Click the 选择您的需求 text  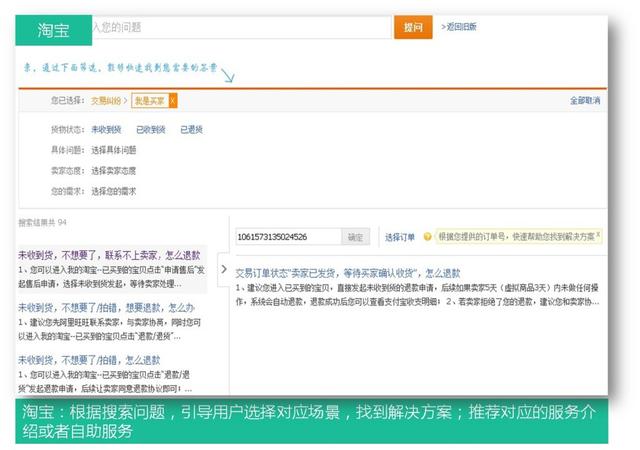[x=113, y=191]
